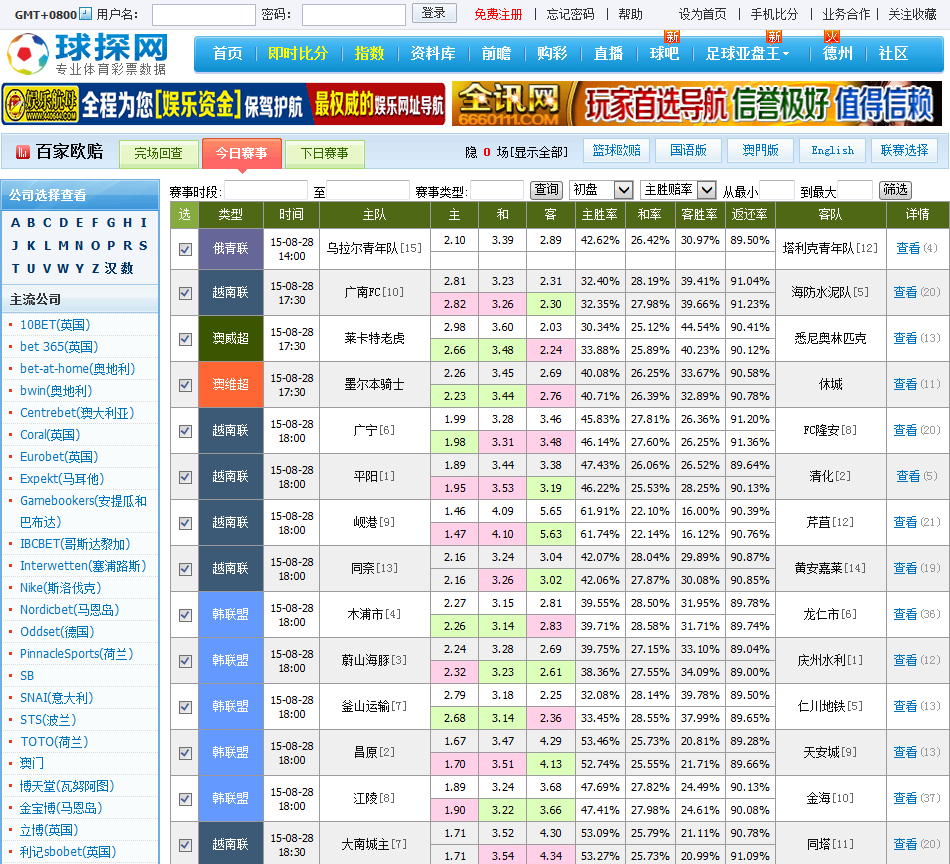Uncheck the 墨尔本骑士 match checkbox

[x=185, y=385]
